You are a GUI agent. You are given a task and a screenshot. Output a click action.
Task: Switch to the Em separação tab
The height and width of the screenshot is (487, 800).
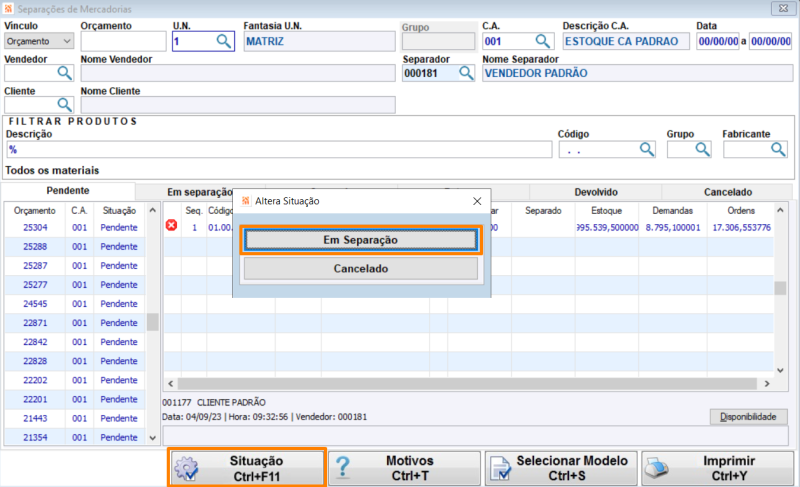point(199,192)
